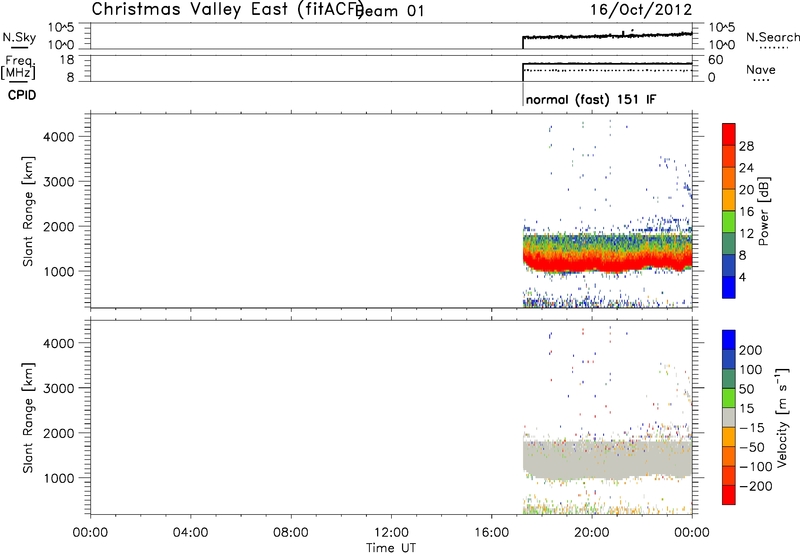800x554 pixels.
Task: Click the gray ground-scatter band in velocity panel
Action: [607, 458]
